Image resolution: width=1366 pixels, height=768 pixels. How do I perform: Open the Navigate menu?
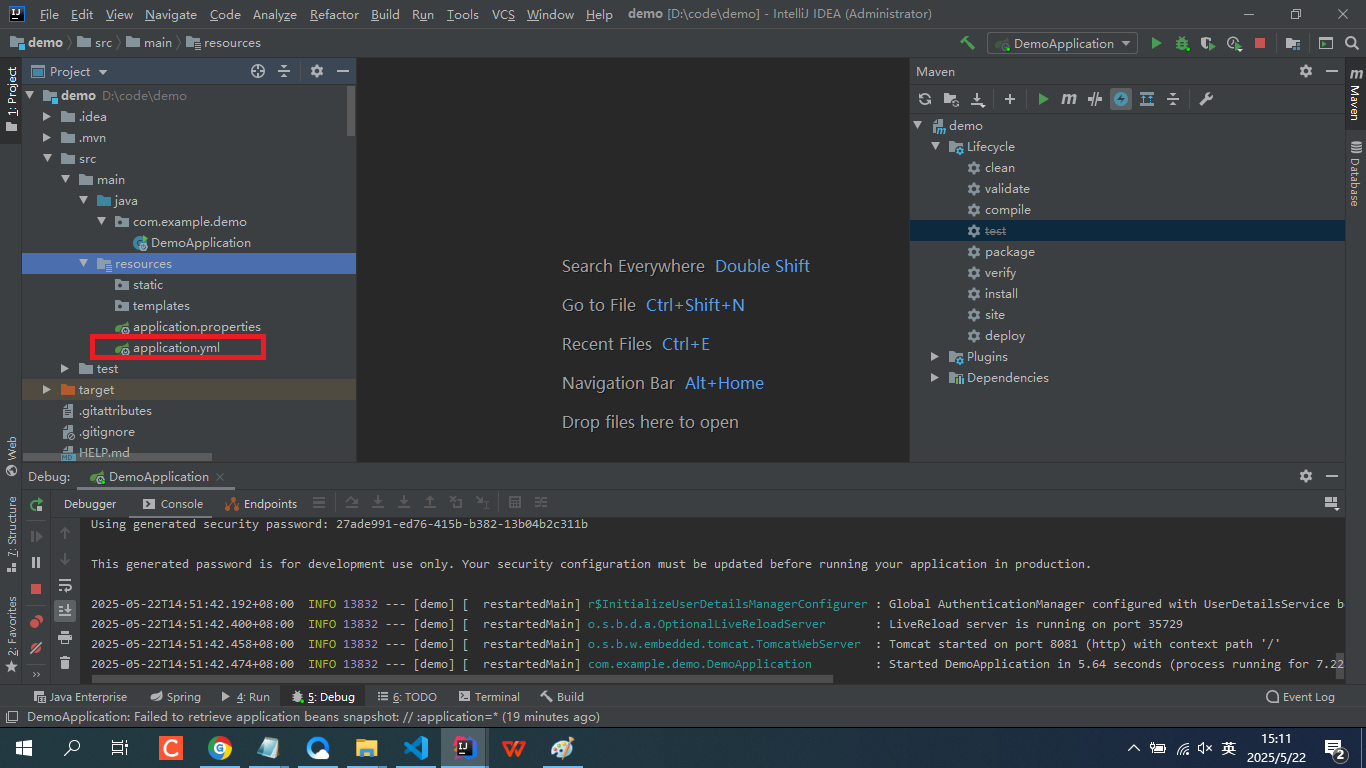tap(171, 14)
